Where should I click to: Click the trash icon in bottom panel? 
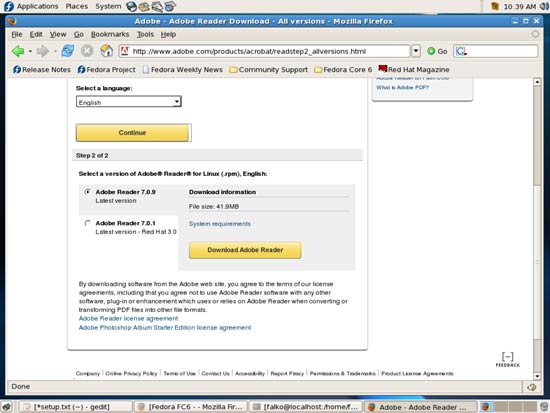click(x=544, y=407)
